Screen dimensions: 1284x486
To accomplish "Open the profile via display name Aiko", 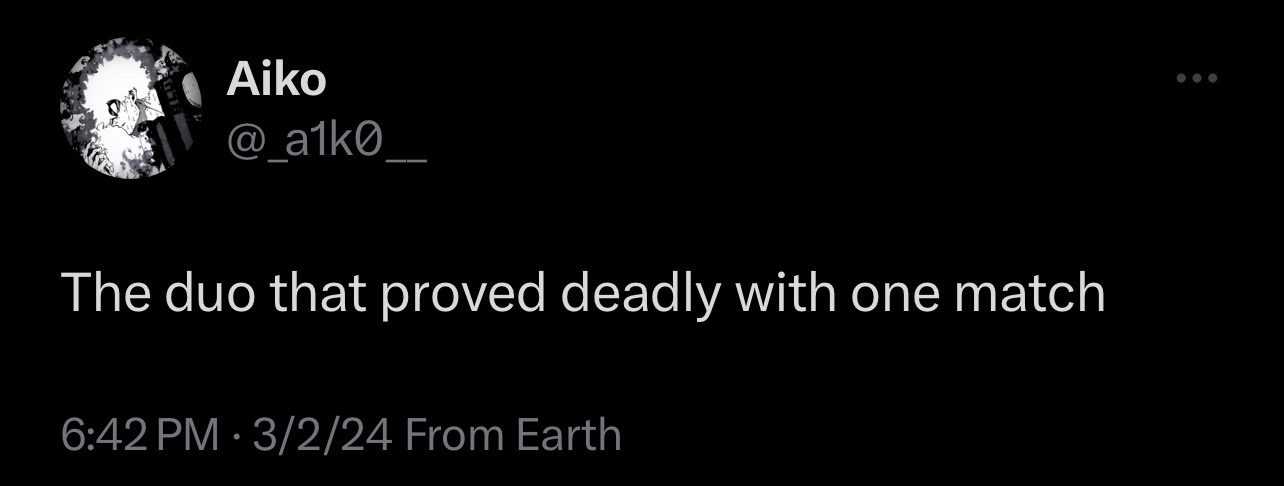I will tap(276, 80).
